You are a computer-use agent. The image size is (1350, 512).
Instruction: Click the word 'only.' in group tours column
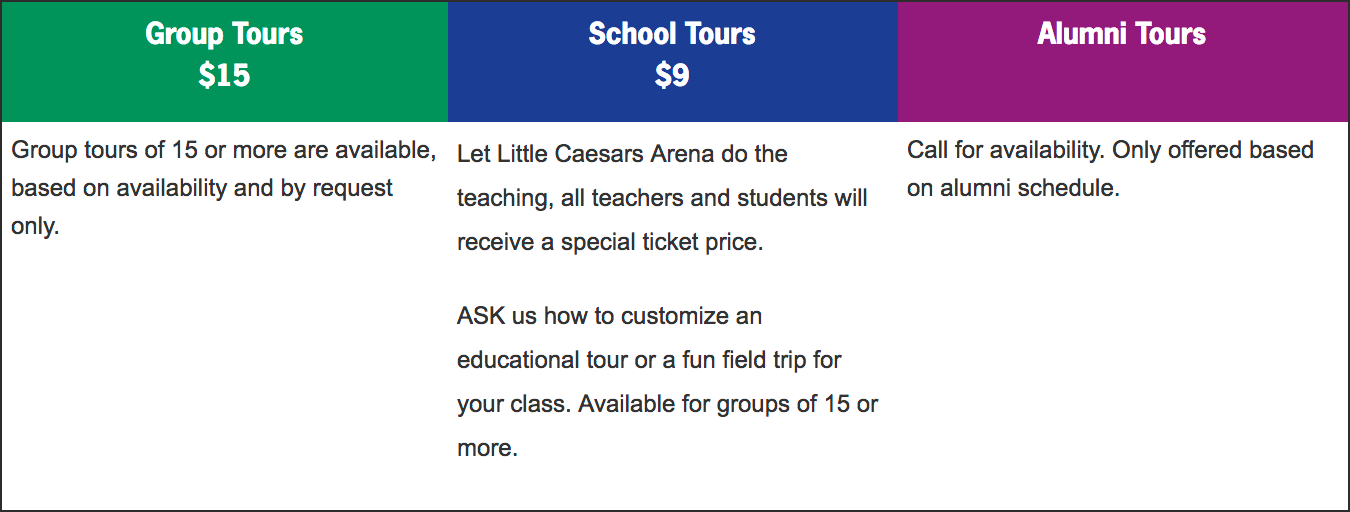click(35, 226)
